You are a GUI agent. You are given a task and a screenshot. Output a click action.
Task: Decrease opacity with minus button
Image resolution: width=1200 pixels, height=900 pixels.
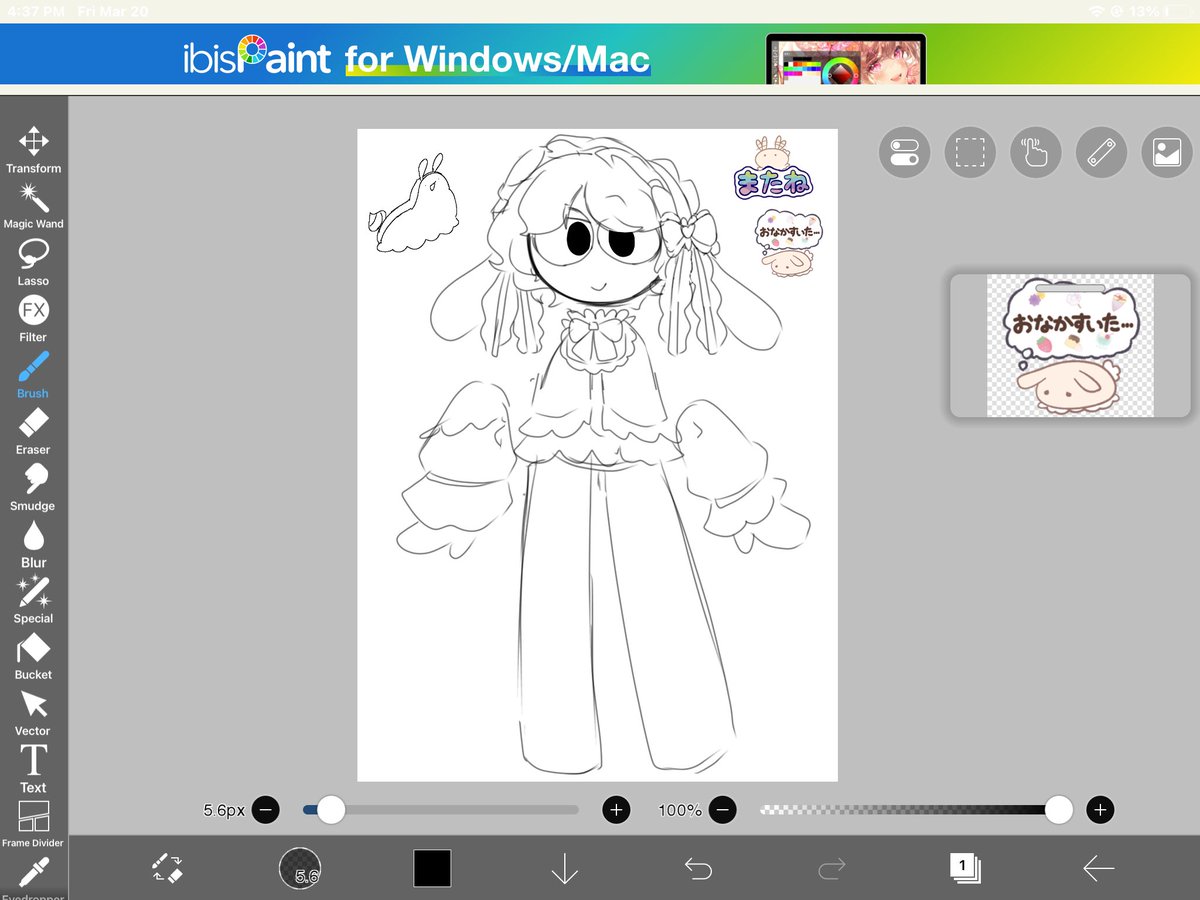[724, 810]
